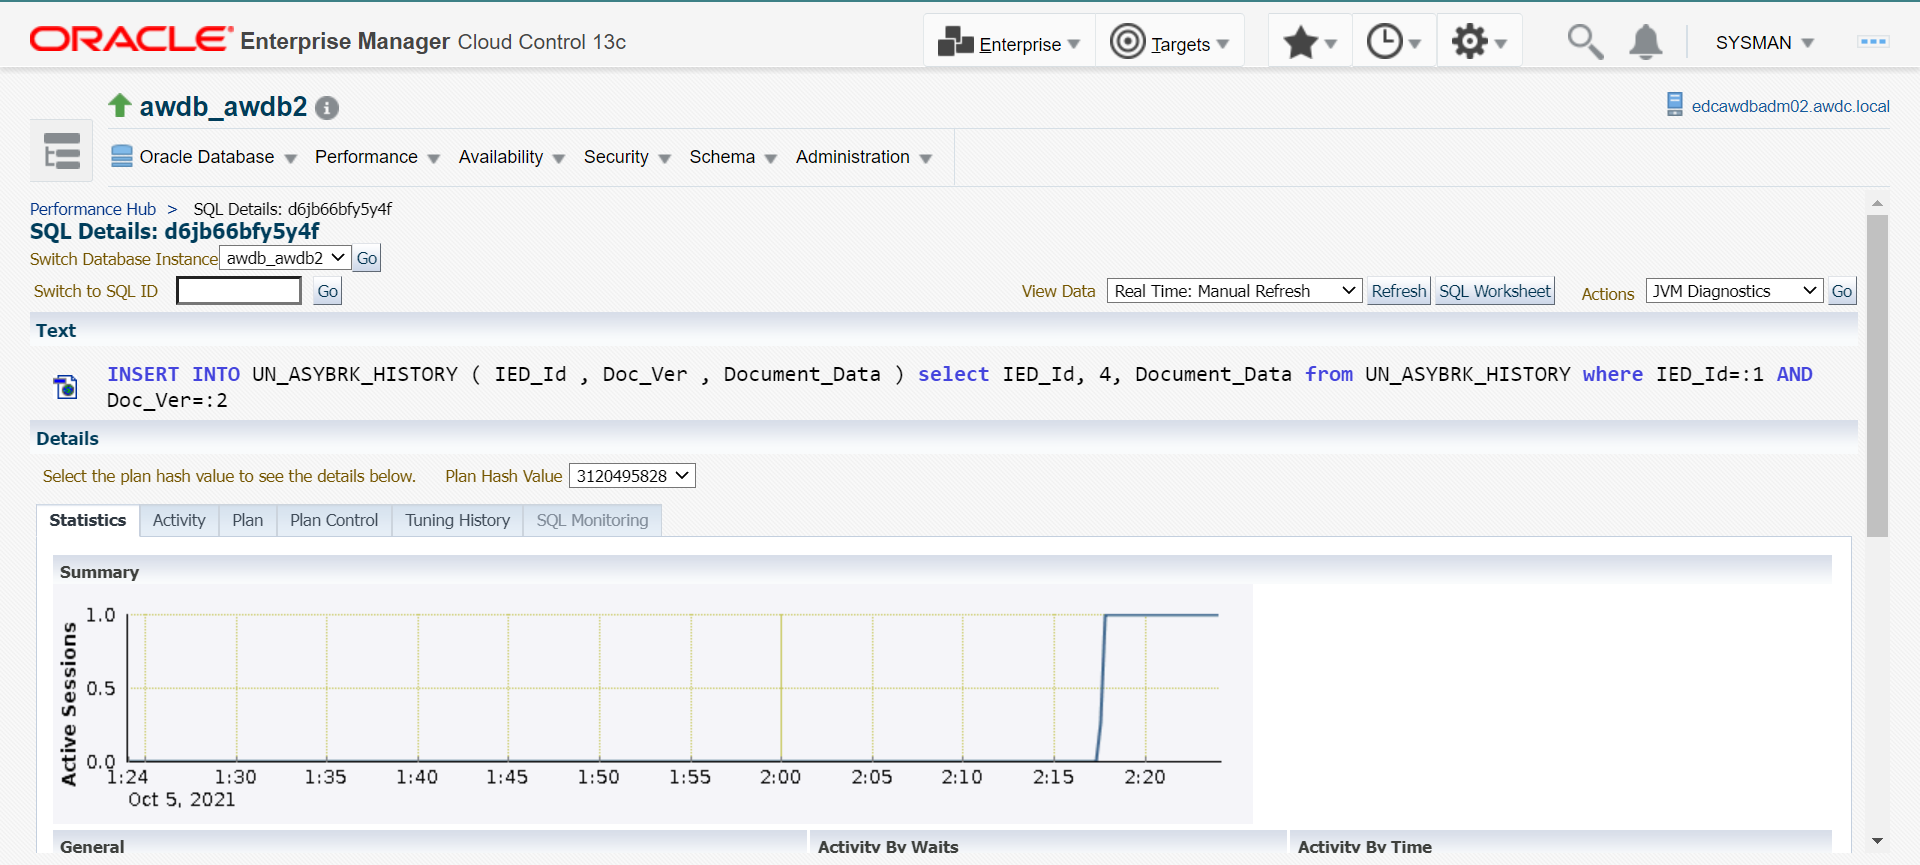Open the Favorites star menu
The width and height of the screenshot is (1920, 865).
[1310, 42]
